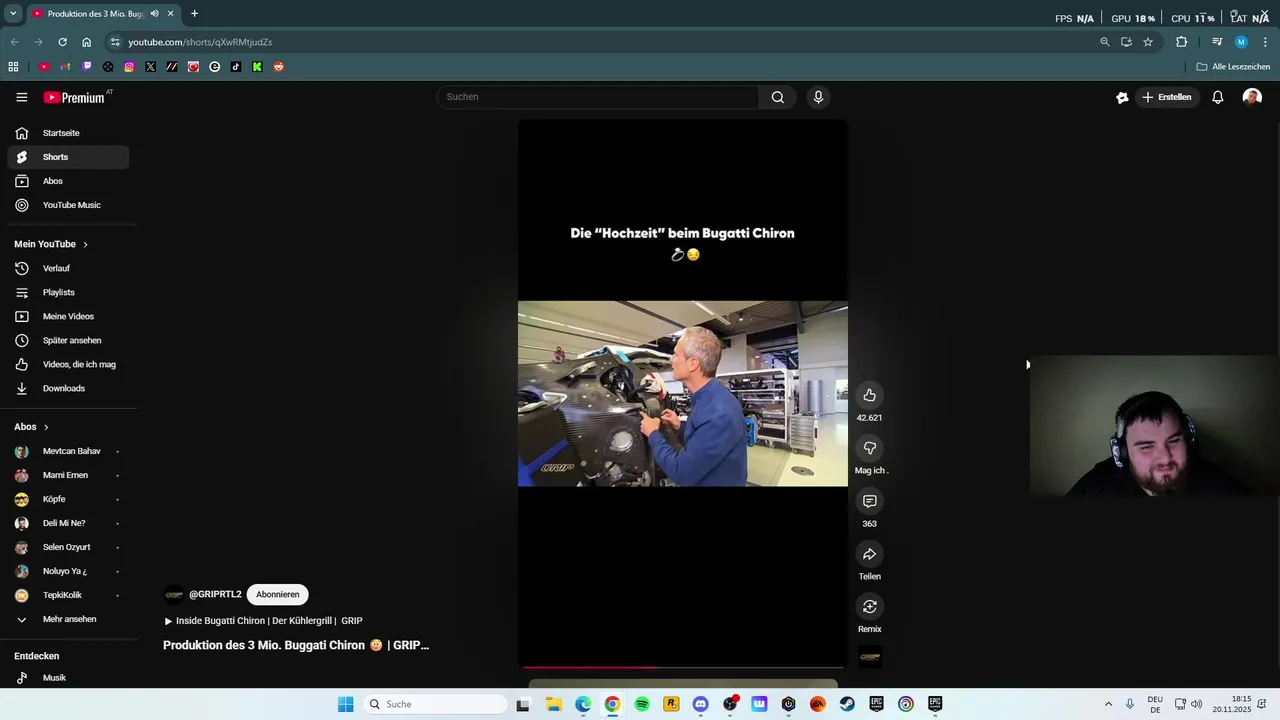Open Steam from the taskbar

(x=847, y=704)
